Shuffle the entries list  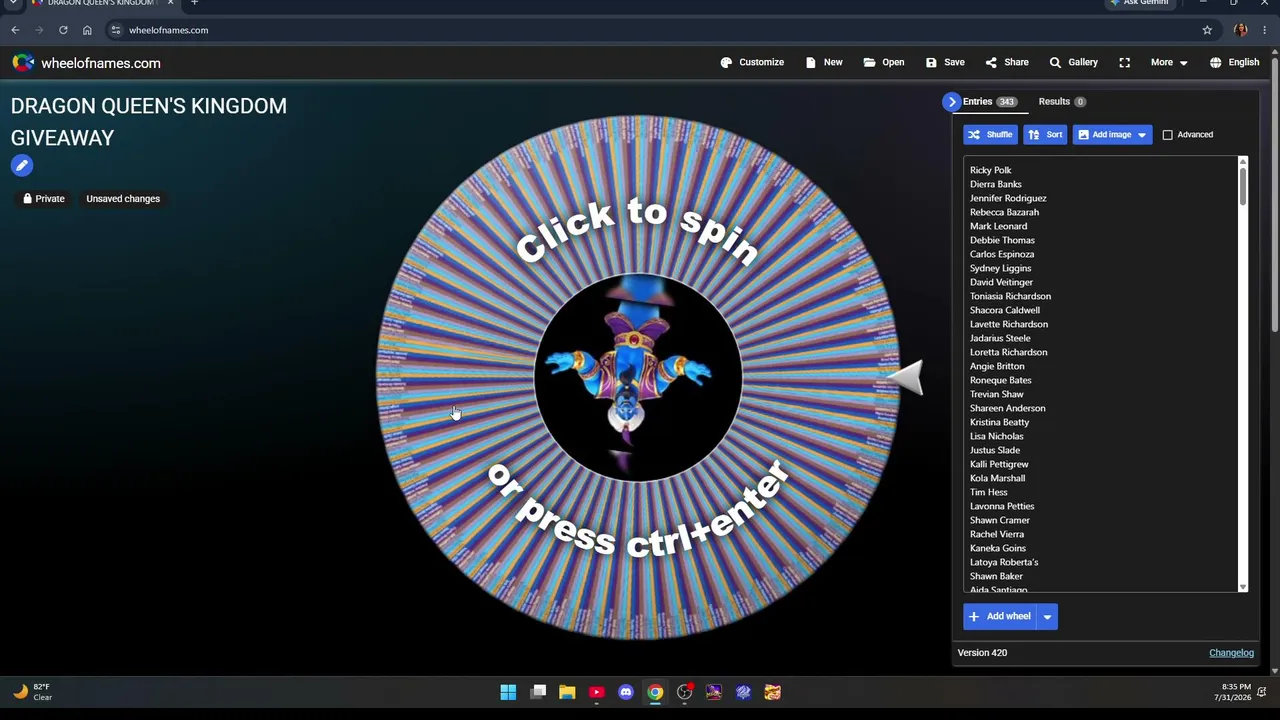[x=990, y=134]
